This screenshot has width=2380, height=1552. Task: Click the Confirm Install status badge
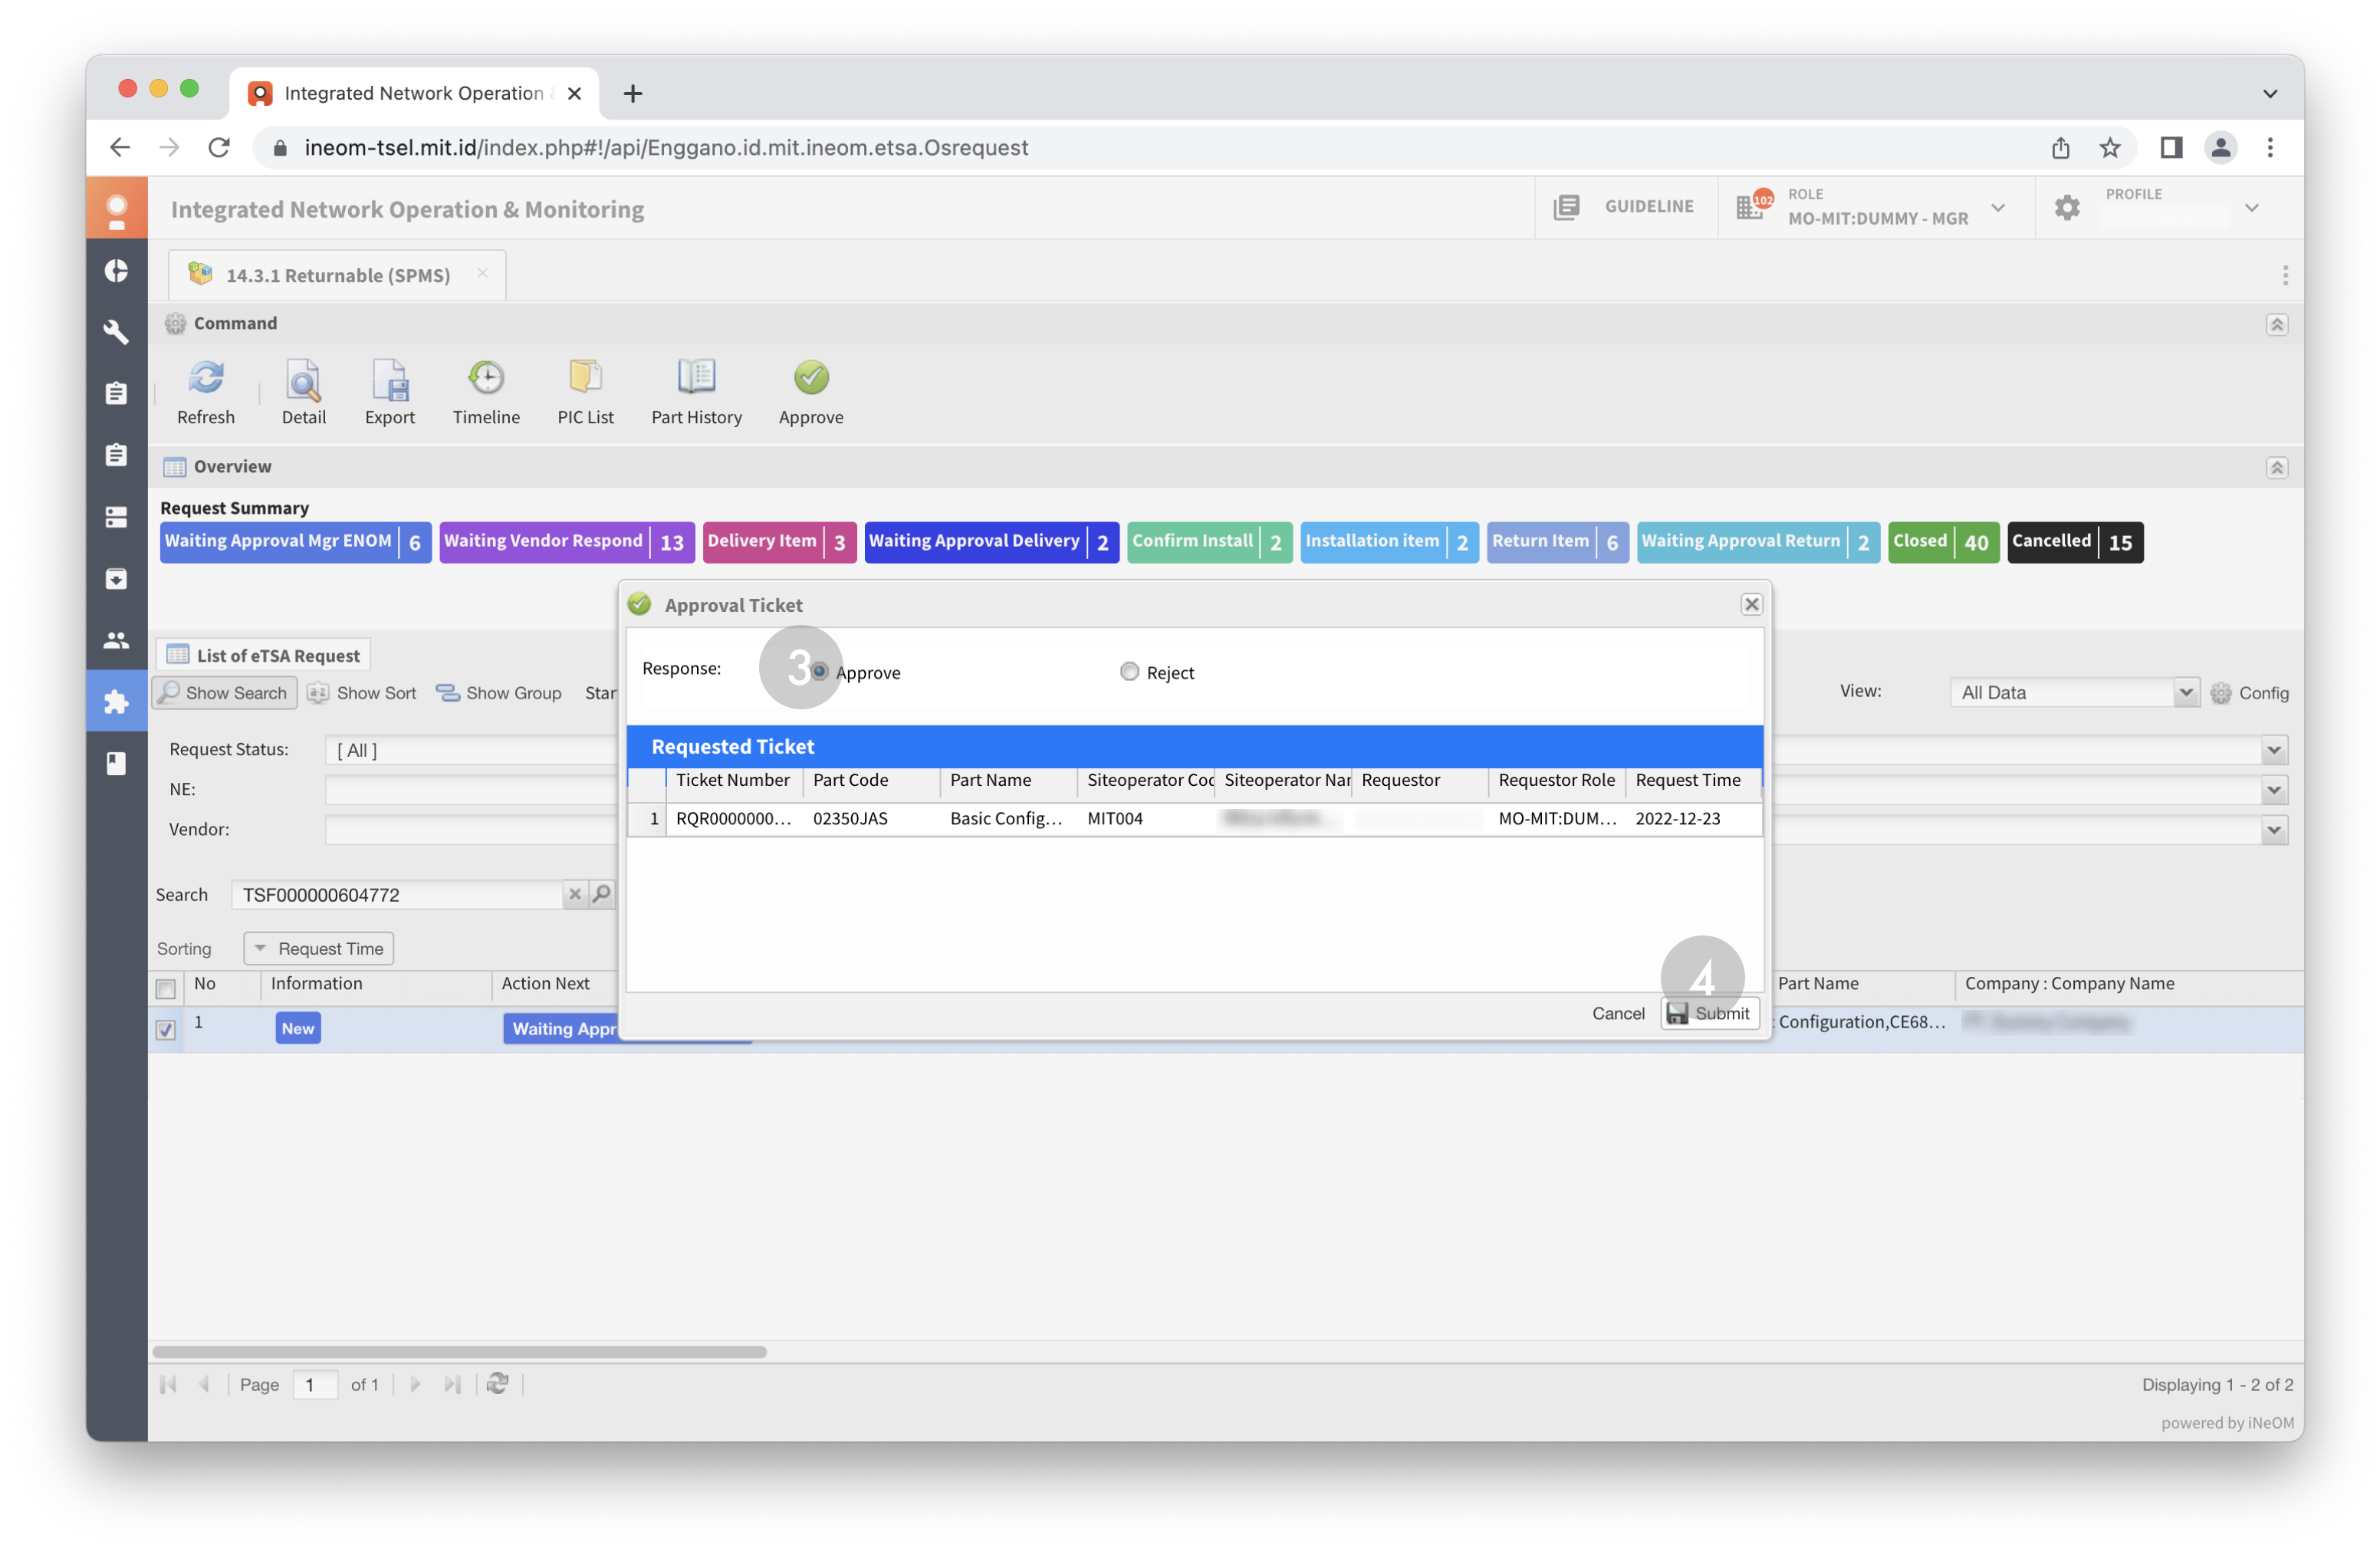click(1209, 541)
